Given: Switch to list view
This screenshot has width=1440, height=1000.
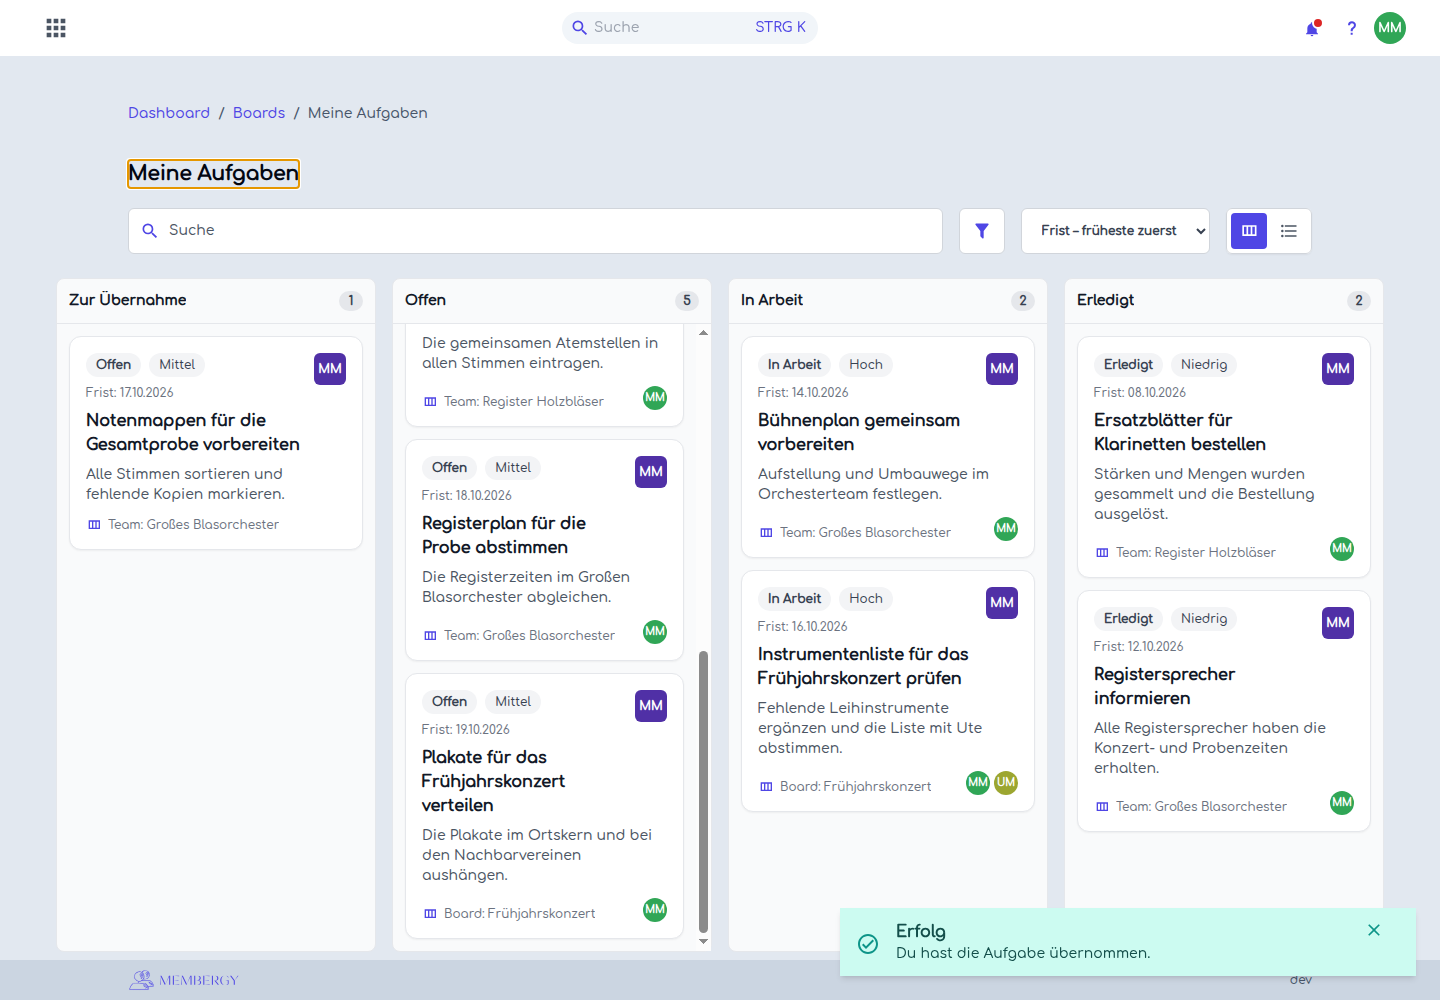Looking at the screenshot, I should click(1289, 231).
